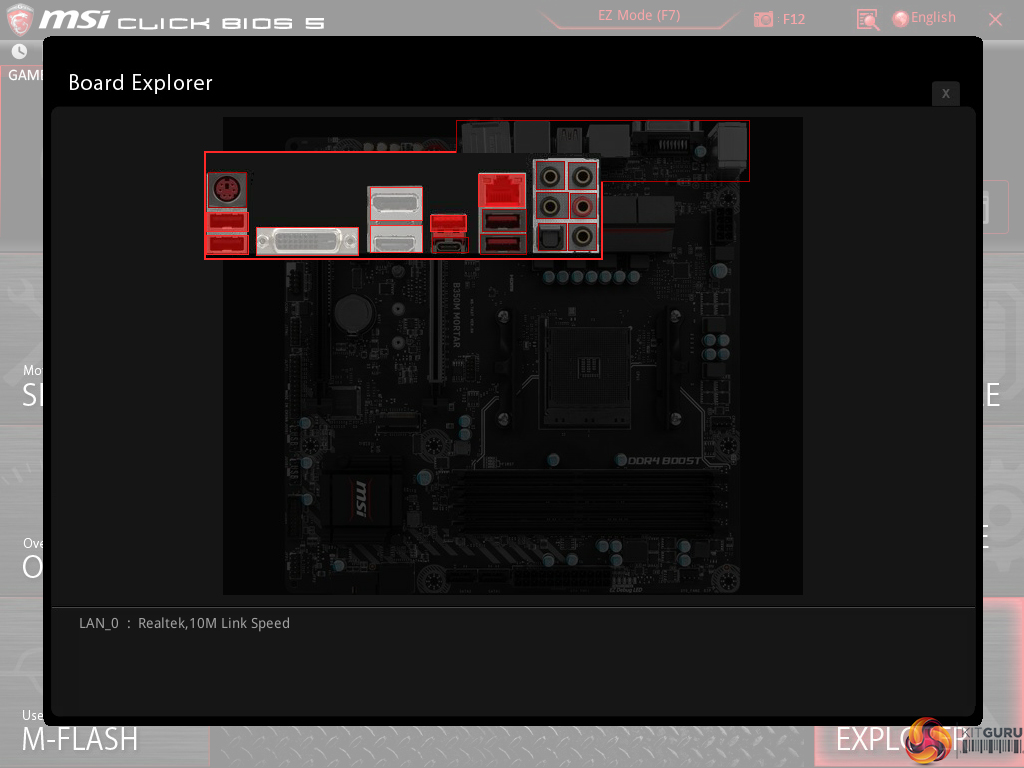Select the round CMOS battery on board
This screenshot has width=1024, height=768.
[353, 315]
